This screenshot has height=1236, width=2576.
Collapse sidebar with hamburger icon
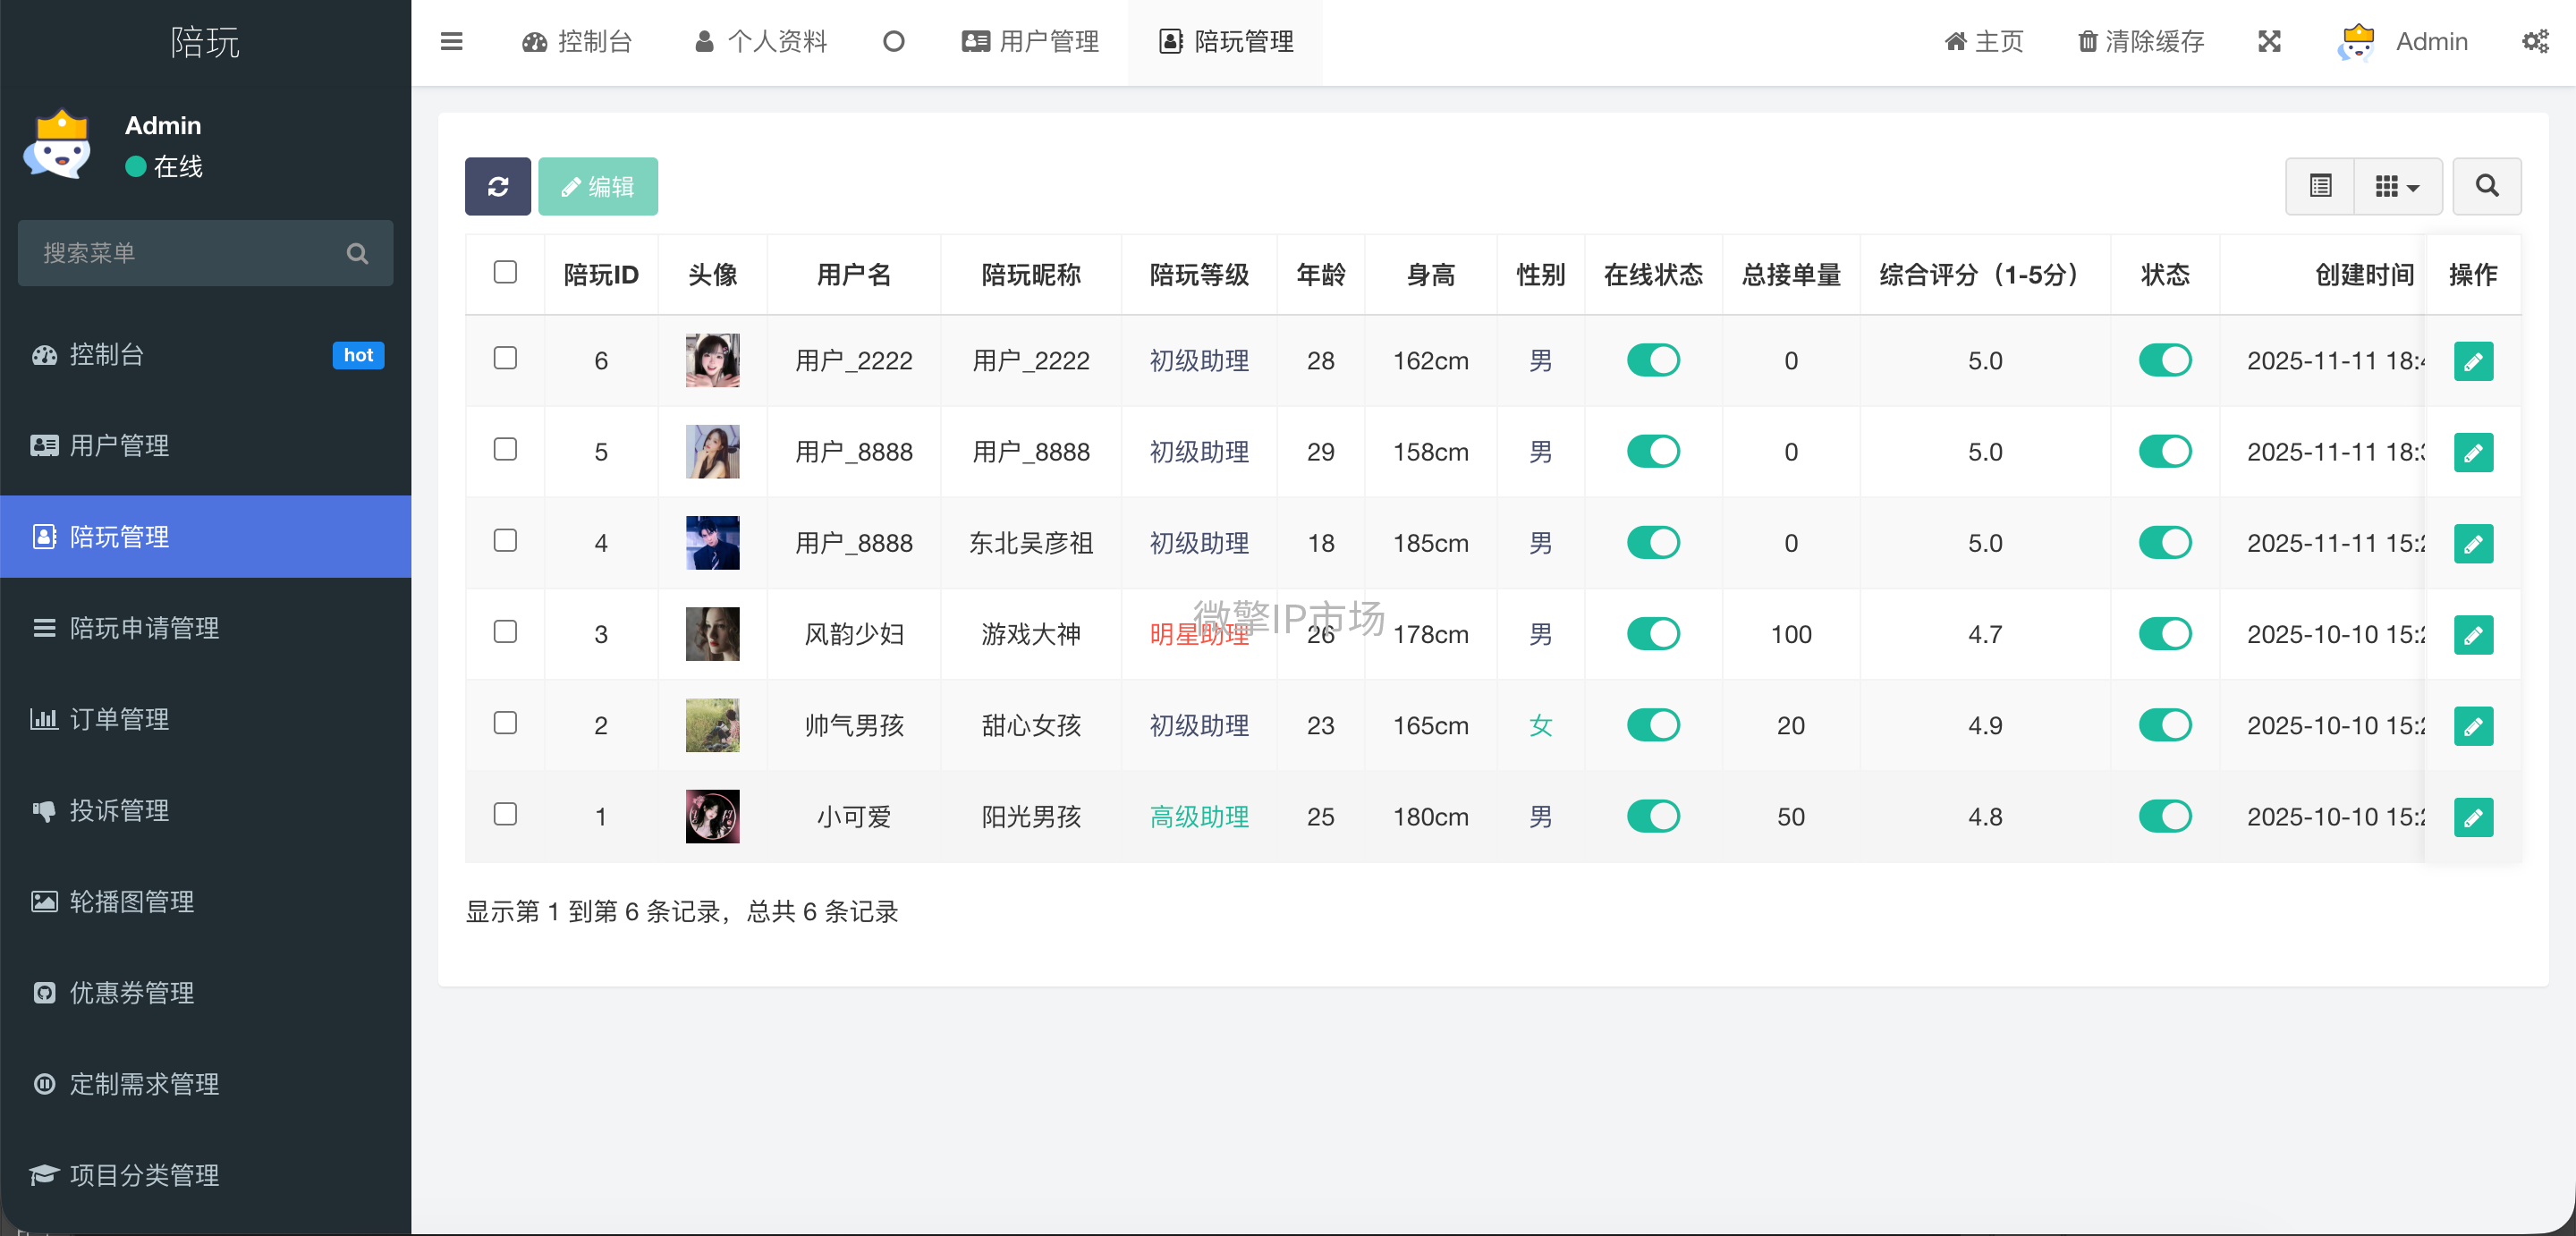coord(451,41)
